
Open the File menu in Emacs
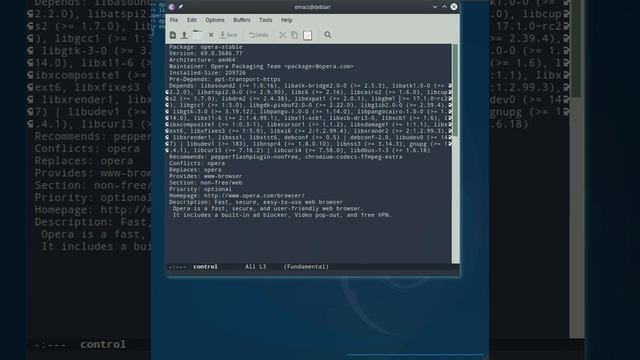[174, 20]
